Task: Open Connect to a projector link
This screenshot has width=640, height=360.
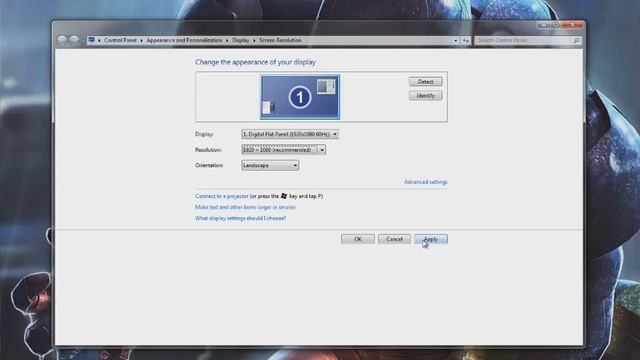Action: pyautogui.click(x=222, y=196)
